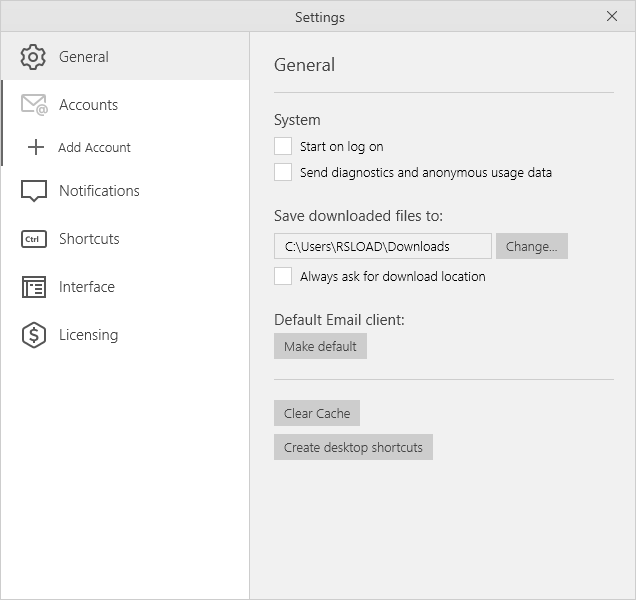Image resolution: width=636 pixels, height=600 pixels.
Task: Go to the Licensing section label
Action: pos(88,335)
